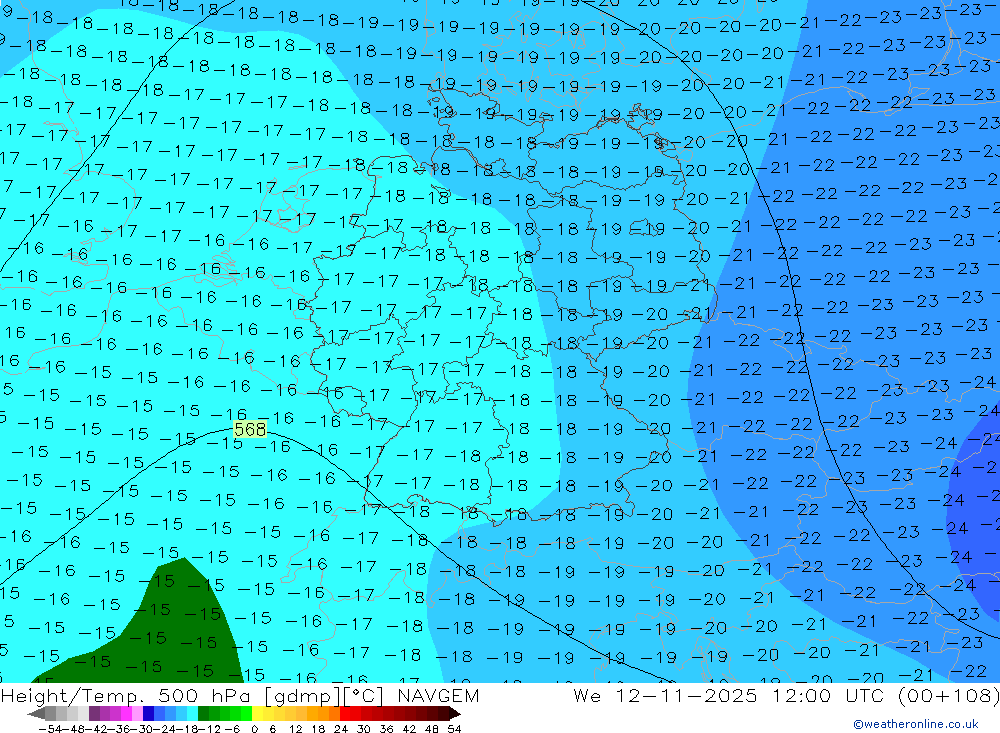Click the NAVGEM model name
Image resolution: width=1000 pixels, height=733 pixels.
tap(438, 695)
